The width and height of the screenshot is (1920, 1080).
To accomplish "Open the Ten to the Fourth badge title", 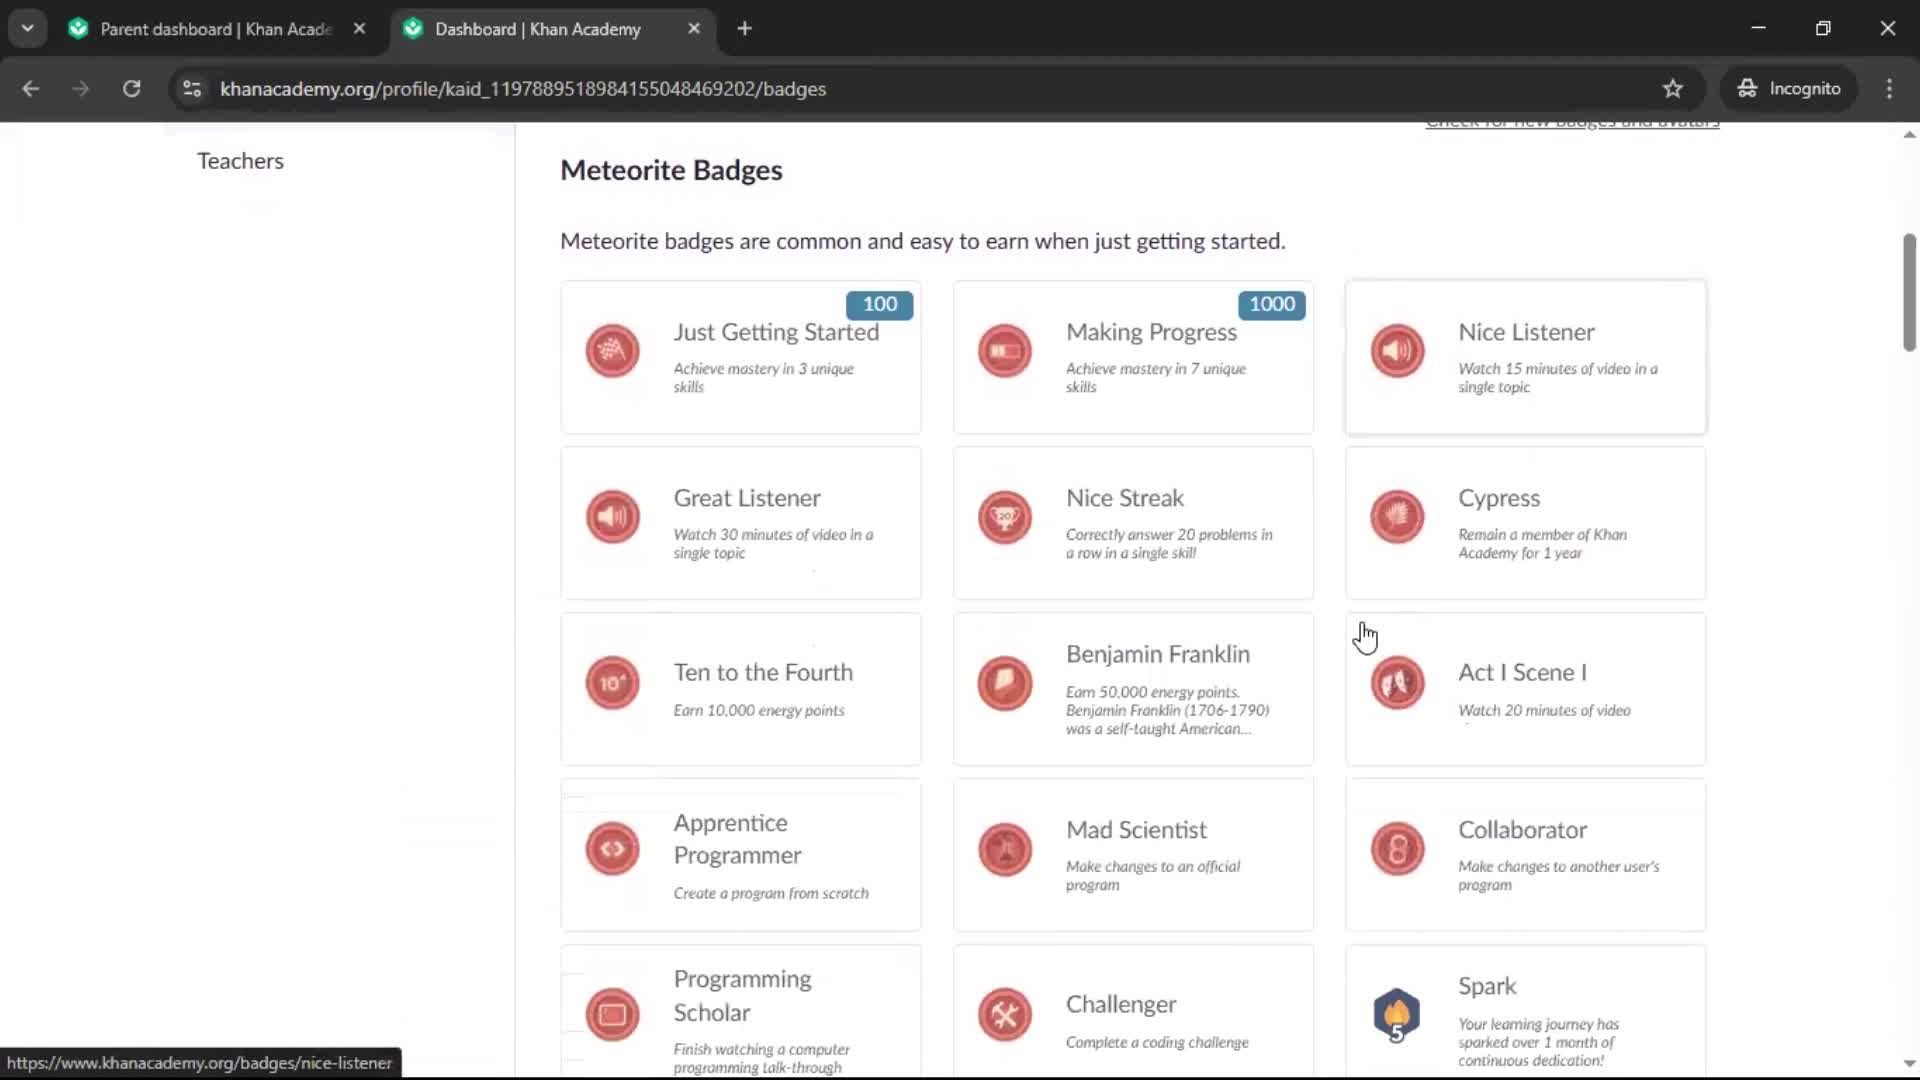I will coord(763,672).
